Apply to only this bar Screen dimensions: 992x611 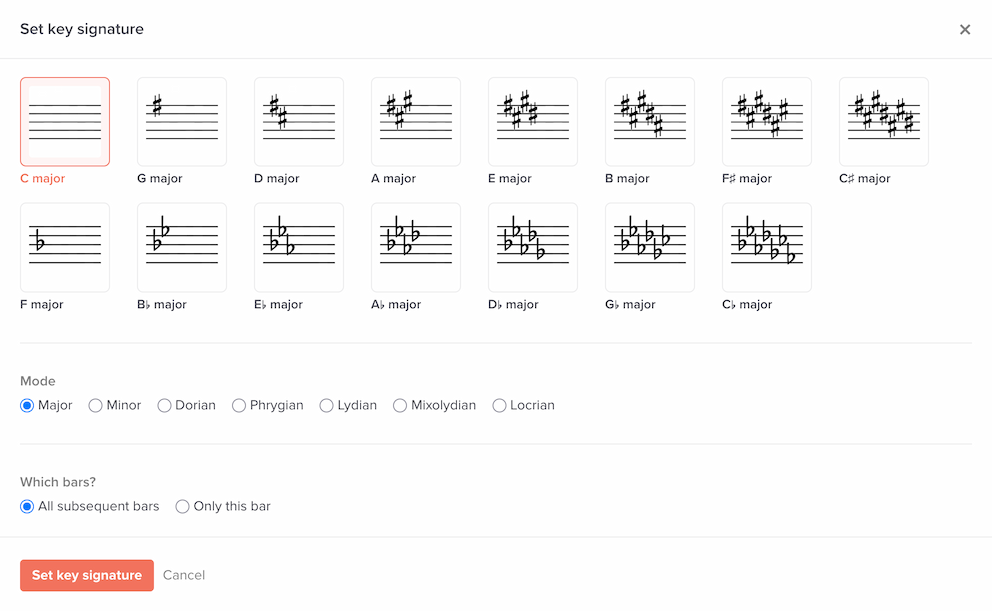click(183, 507)
